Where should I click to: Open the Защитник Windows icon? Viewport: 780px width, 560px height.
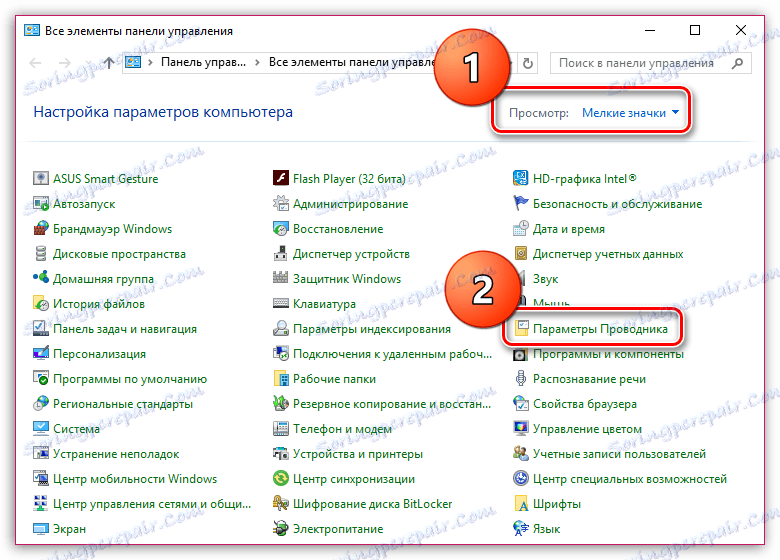click(281, 279)
